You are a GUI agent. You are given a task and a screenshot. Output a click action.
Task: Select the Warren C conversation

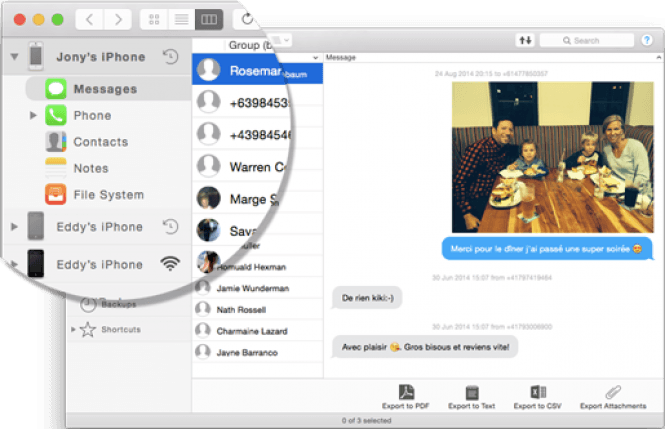point(241,167)
